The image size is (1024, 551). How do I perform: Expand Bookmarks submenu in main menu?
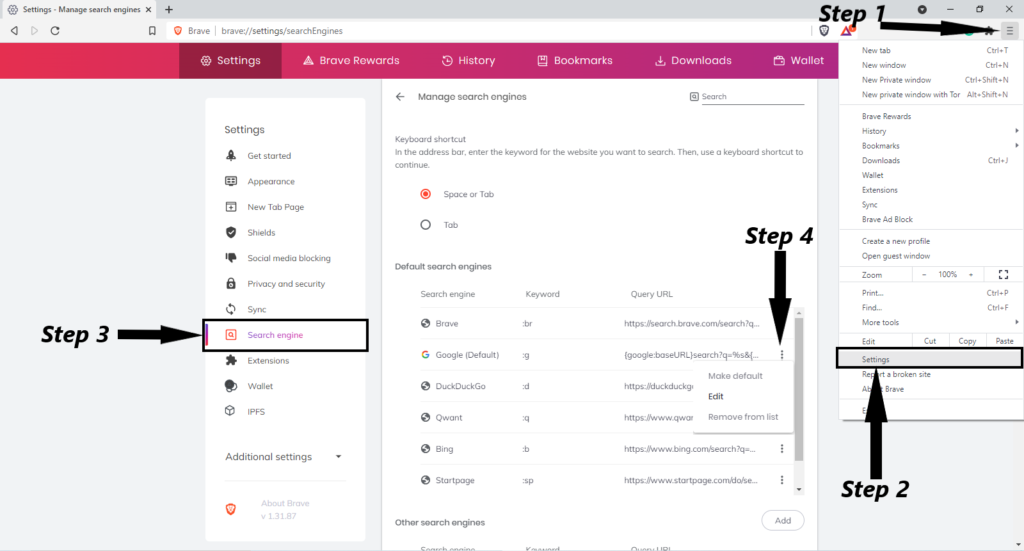tap(931, 146)
